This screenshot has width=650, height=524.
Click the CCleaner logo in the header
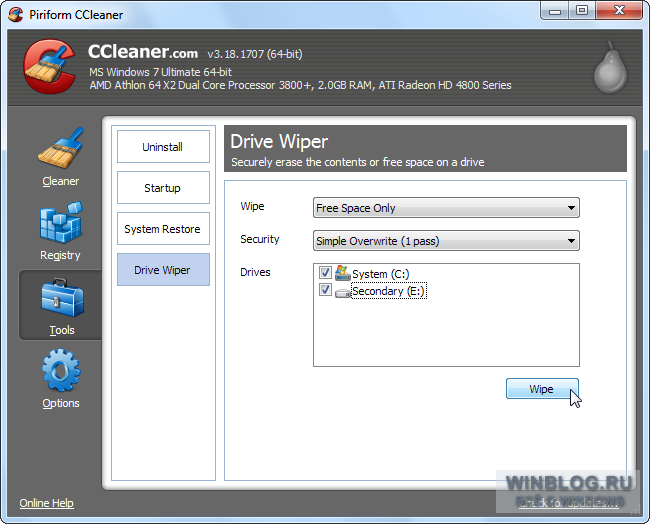pyautogui.click(x=49, y=66)
